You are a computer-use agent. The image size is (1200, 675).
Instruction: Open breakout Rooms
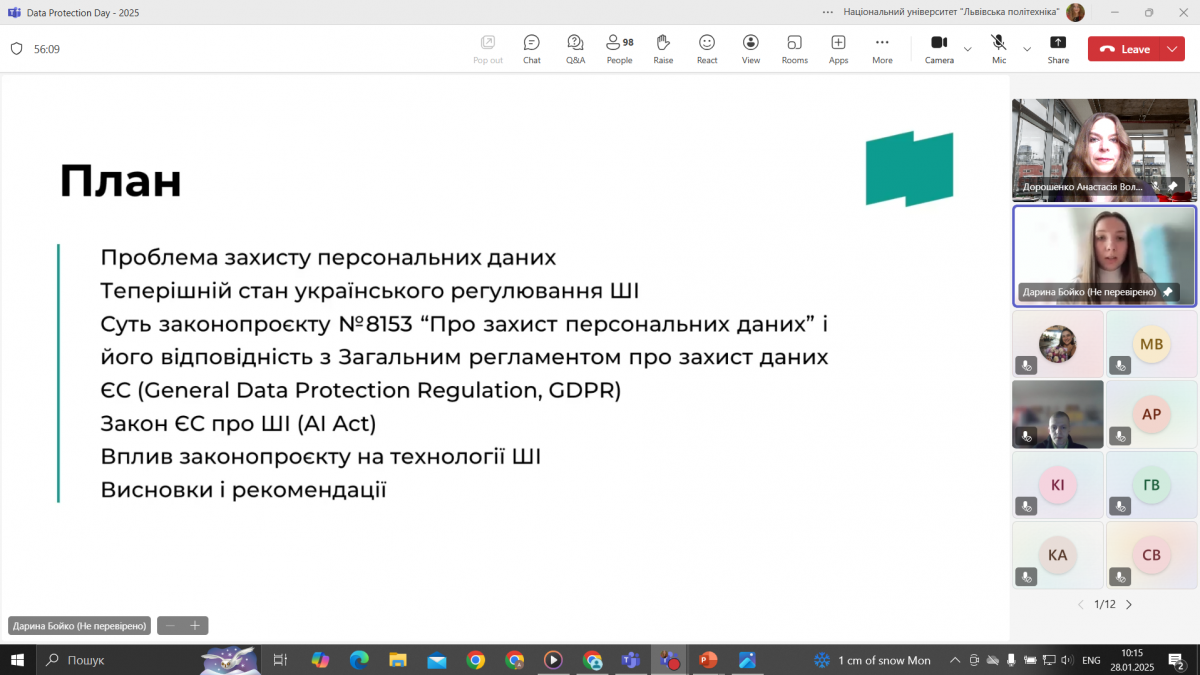point(794,47)
